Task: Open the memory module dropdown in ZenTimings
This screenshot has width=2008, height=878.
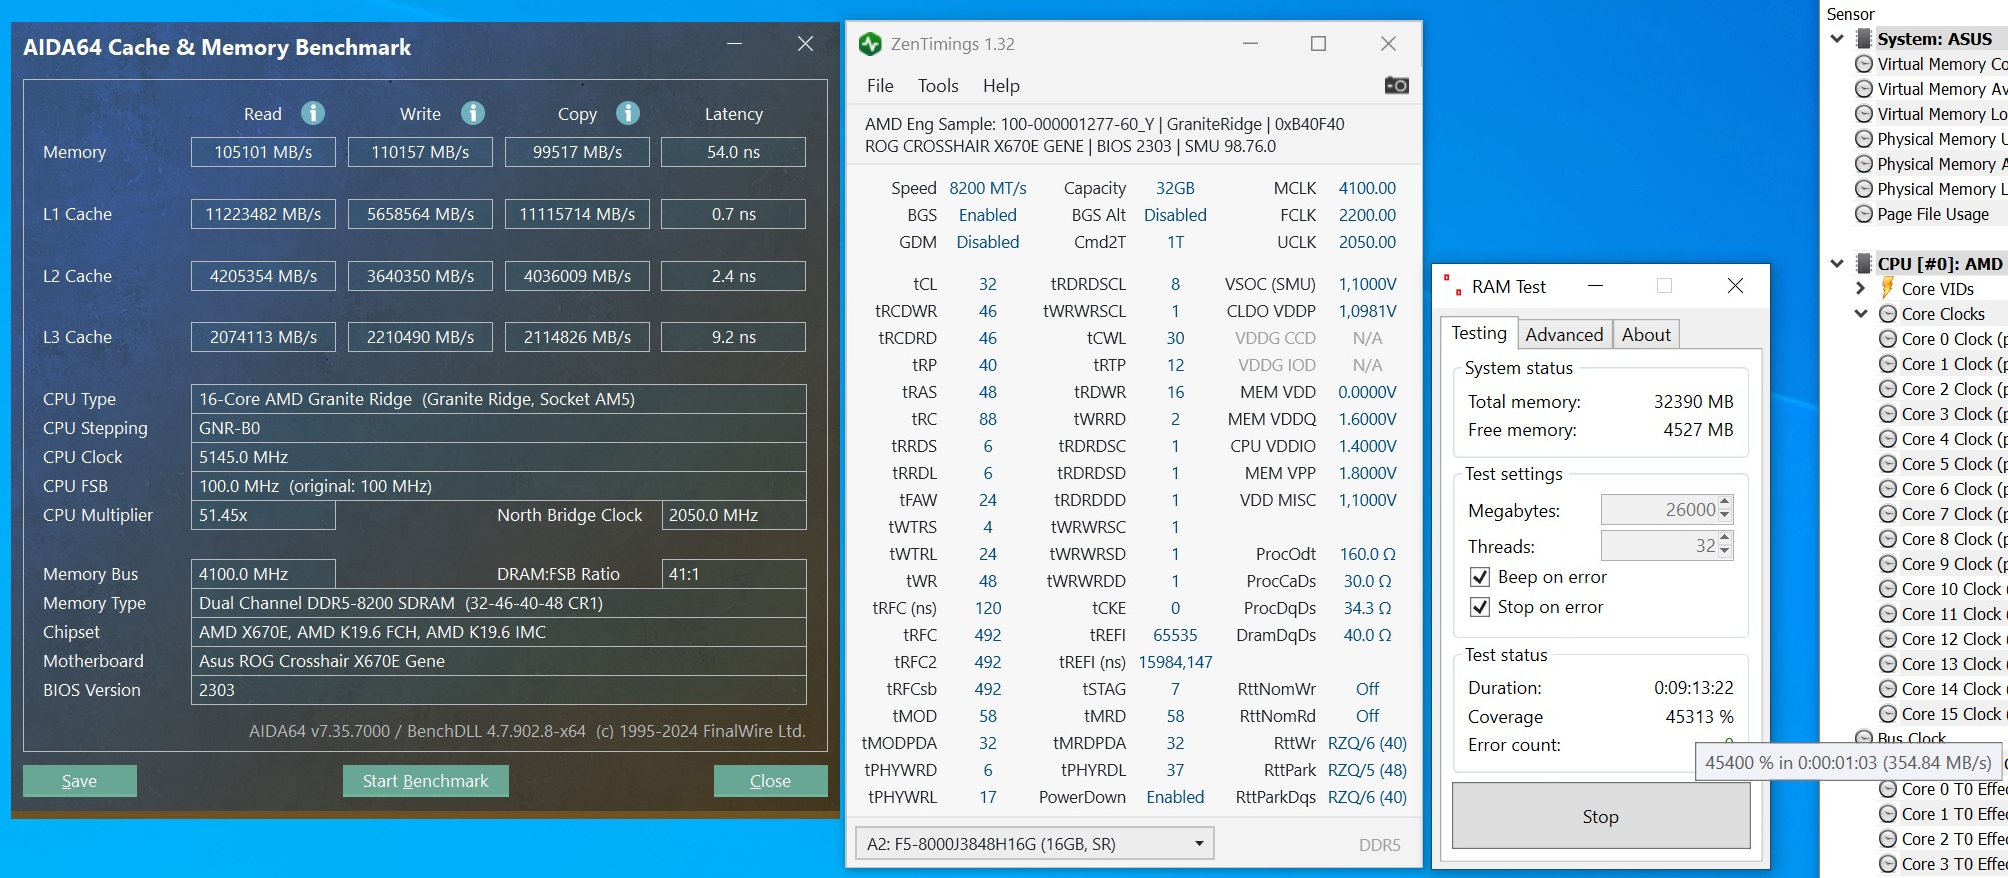Action: click(1034, 844)
